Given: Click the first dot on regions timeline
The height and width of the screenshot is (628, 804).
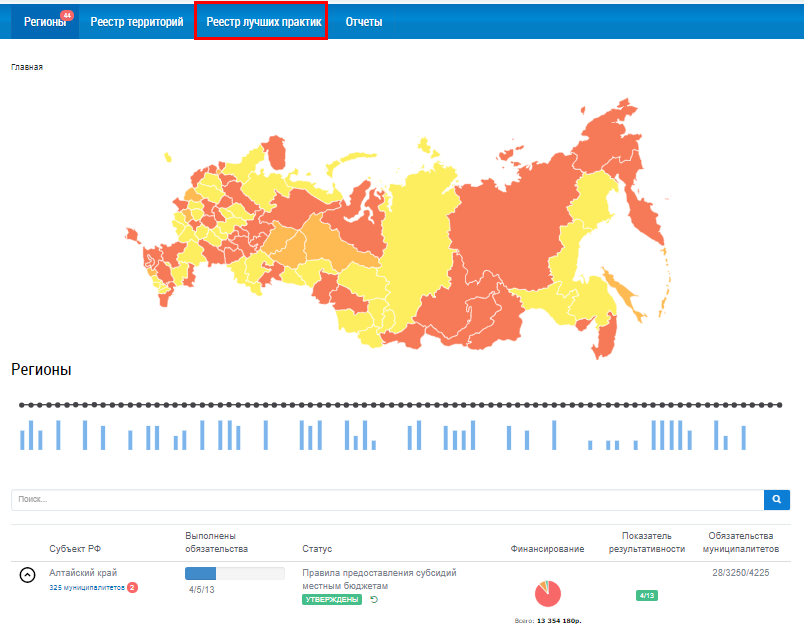Looking at the screenshot, I should click(21, 405).
